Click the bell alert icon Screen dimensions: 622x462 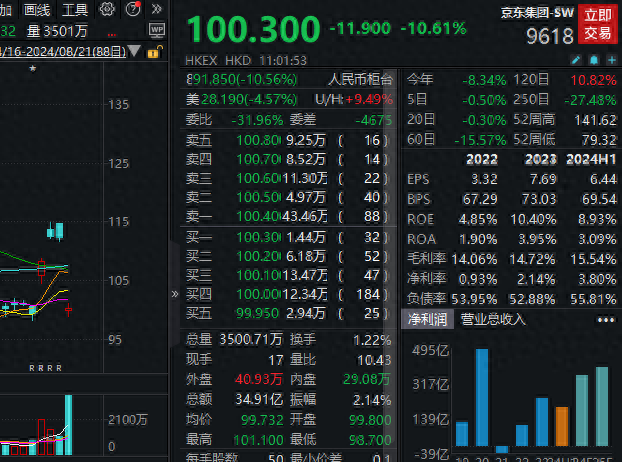594,60
